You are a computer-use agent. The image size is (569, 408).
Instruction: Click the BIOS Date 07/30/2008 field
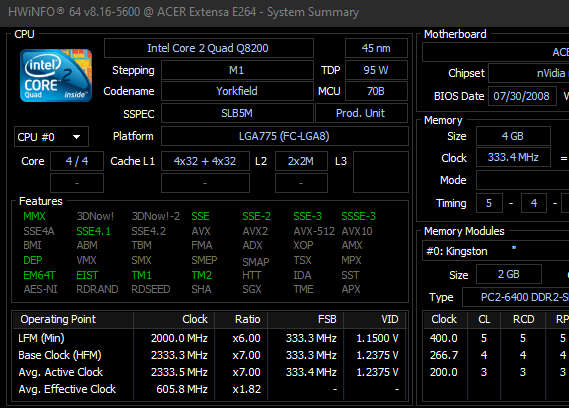click(x=521, y=96)
